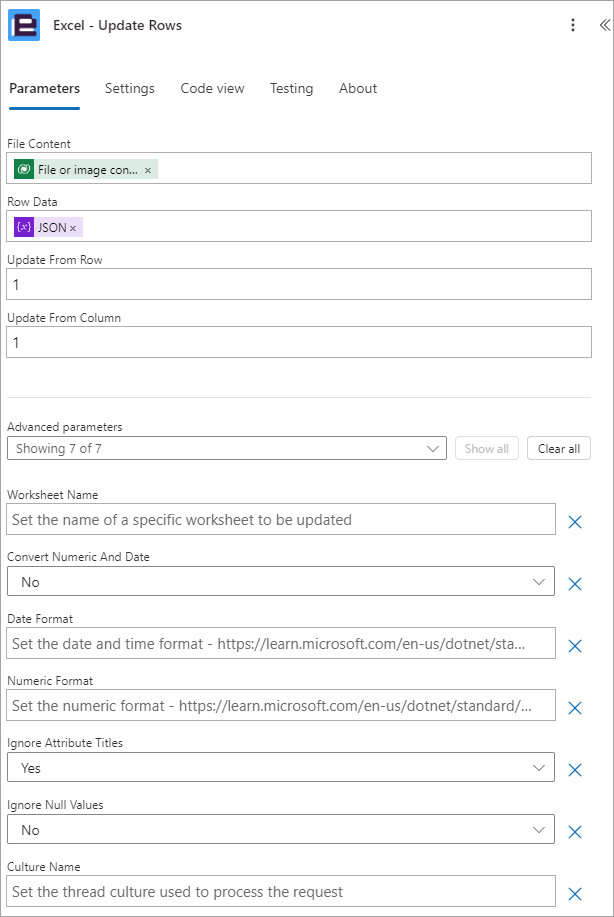Open the three-dot more options menu
The height and width of the screenshot is (917, 614).
click(x=572, y=25)
